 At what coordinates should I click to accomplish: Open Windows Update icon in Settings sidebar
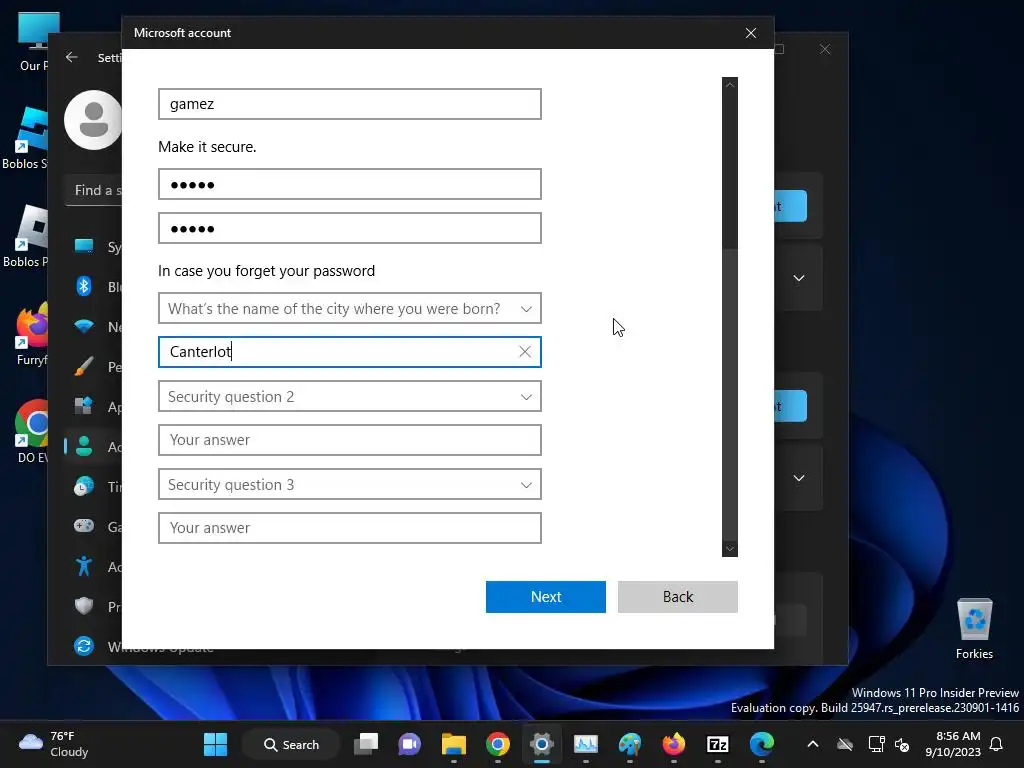[84, 646]
